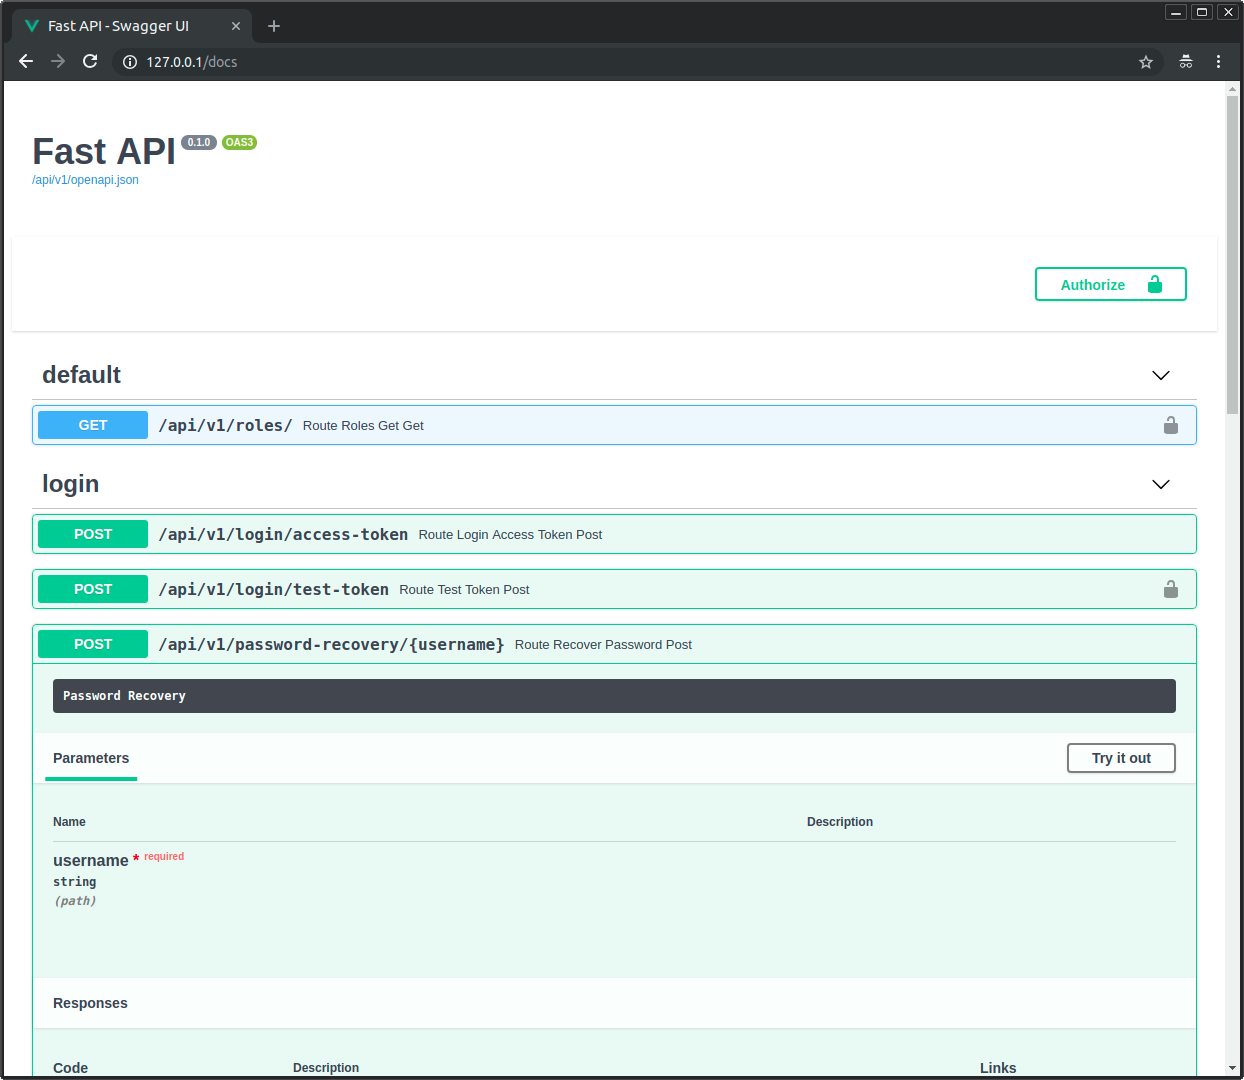The width and height of the screenshot is (1244, 1080).
Task: Click the 0.1.0 version badge
Action: pyautogui.click(x=198, y=142)
